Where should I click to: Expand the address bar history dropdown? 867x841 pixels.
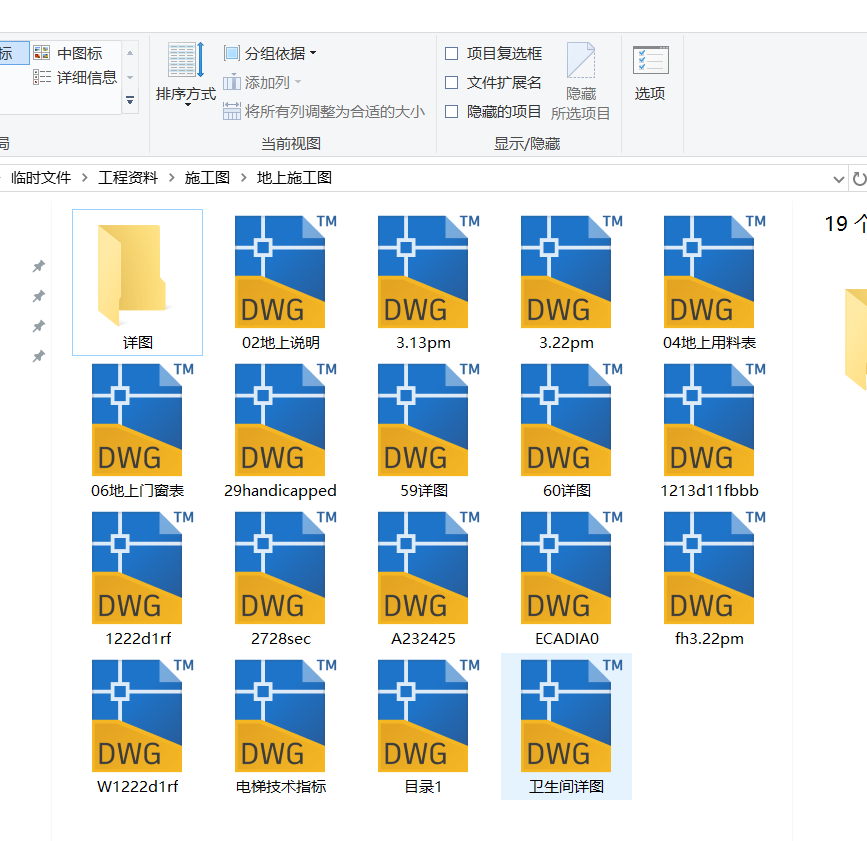[840, 177]
